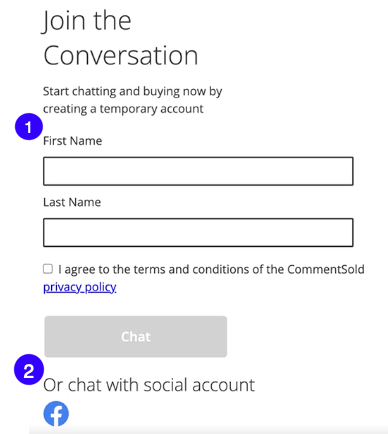The width and height of the screenshot is (388, 434).
Task: Click the blue number 1 step marker
Action: [x=29, y=127]
